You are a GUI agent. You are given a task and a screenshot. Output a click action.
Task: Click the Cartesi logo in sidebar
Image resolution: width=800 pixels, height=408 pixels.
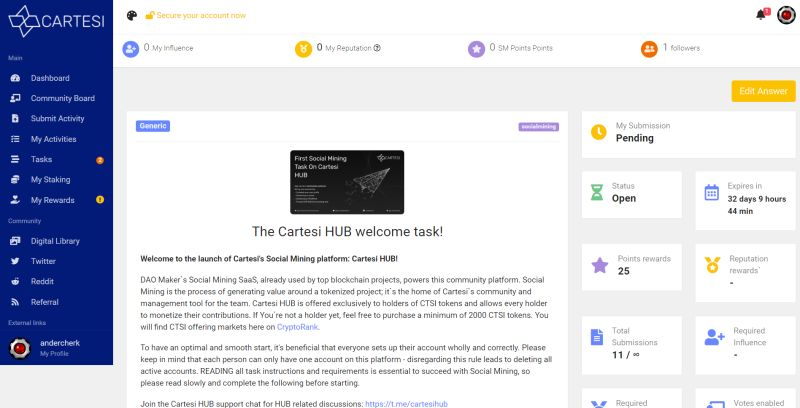[56, 21]
